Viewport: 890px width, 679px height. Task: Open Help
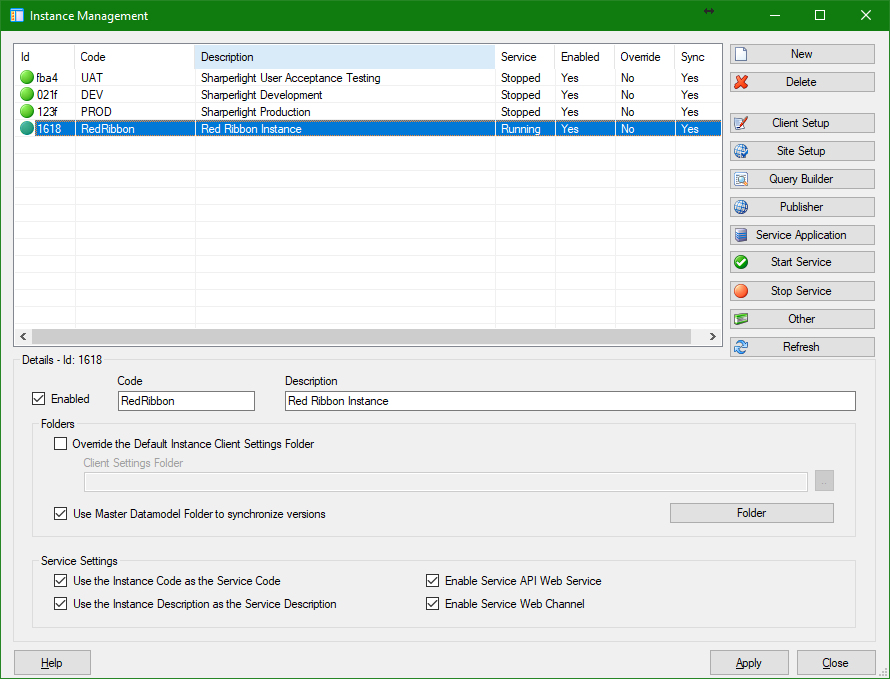pos(52,663)
